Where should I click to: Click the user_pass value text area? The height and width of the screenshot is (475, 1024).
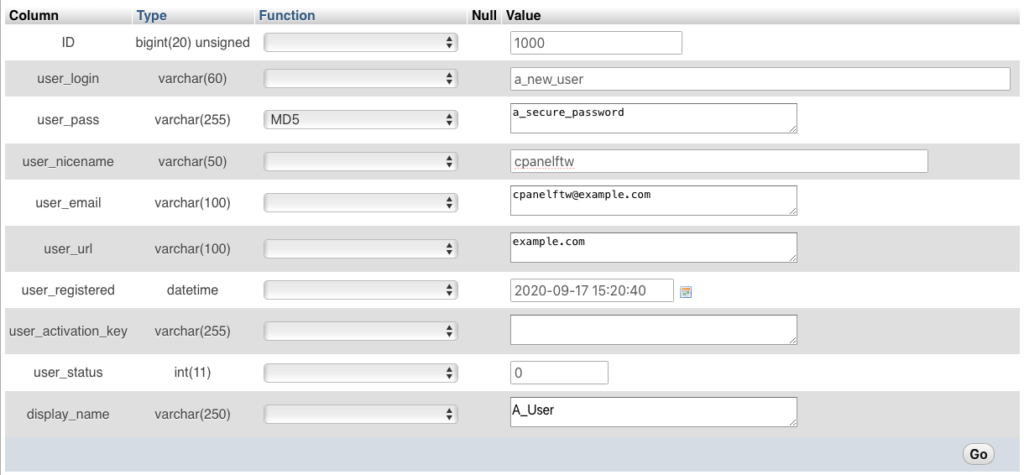652,118
